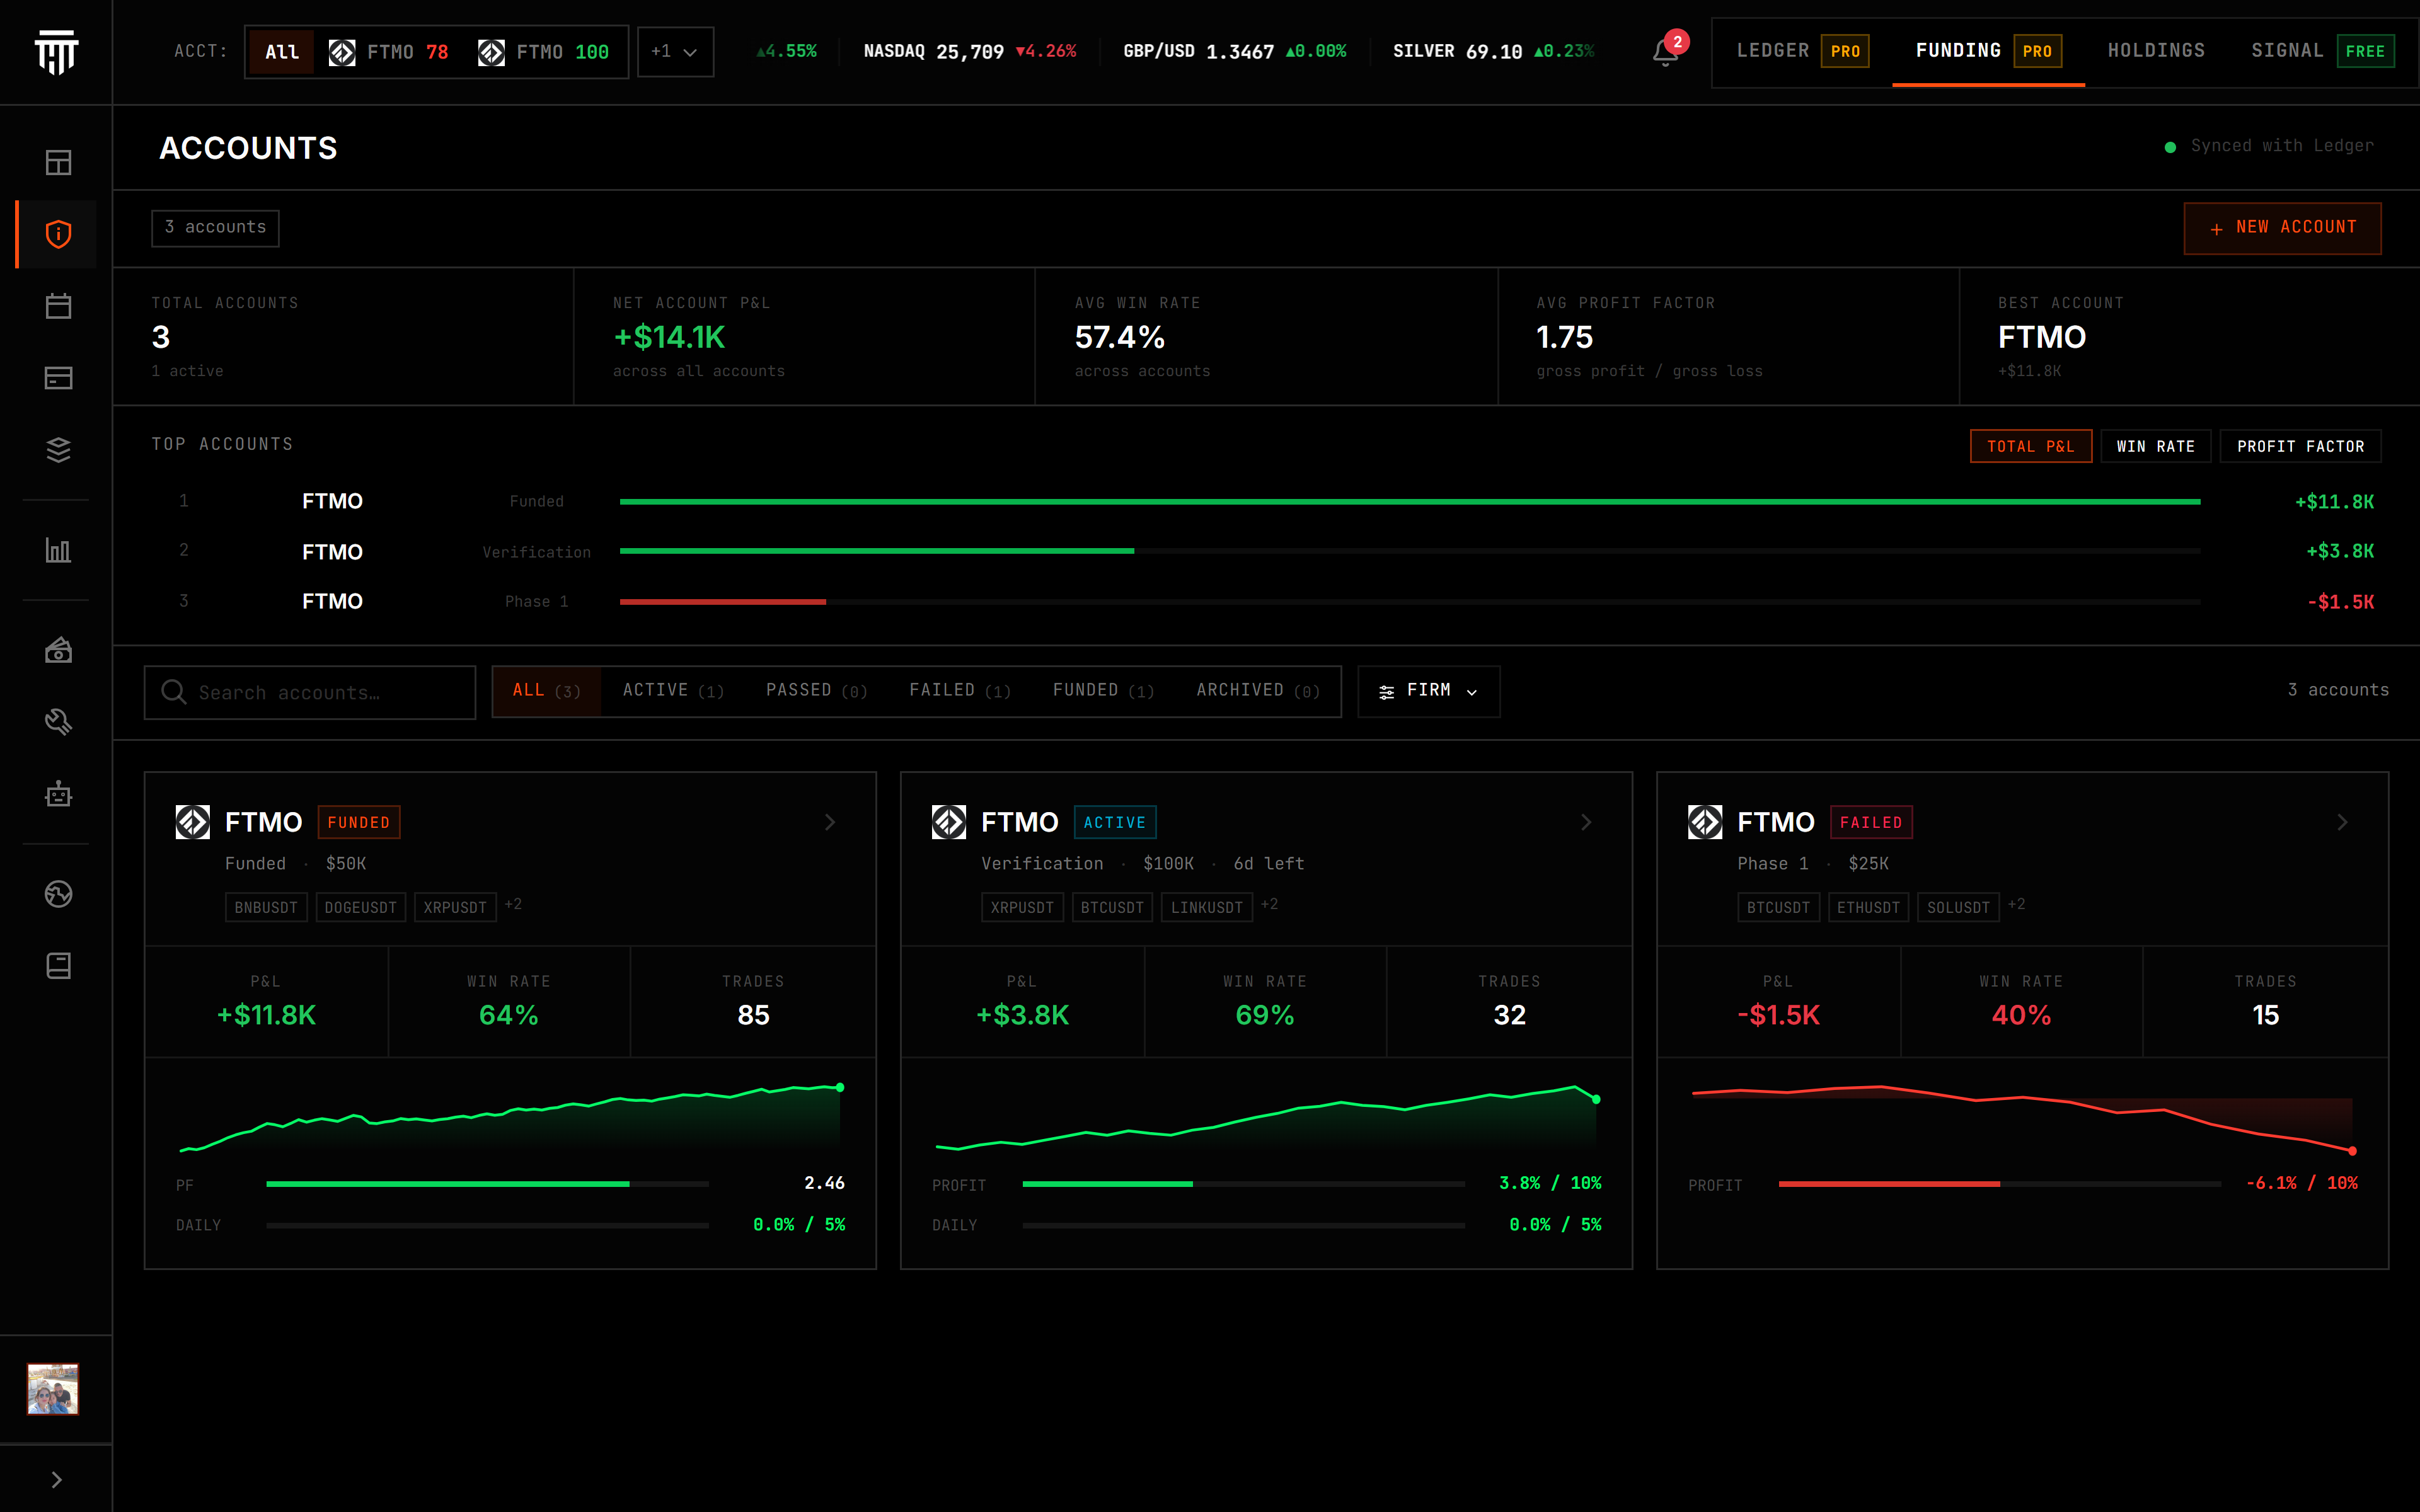Switch to the Signal tab
The height and width of the screenshot is (1512, 2420).
[2322, 51]
